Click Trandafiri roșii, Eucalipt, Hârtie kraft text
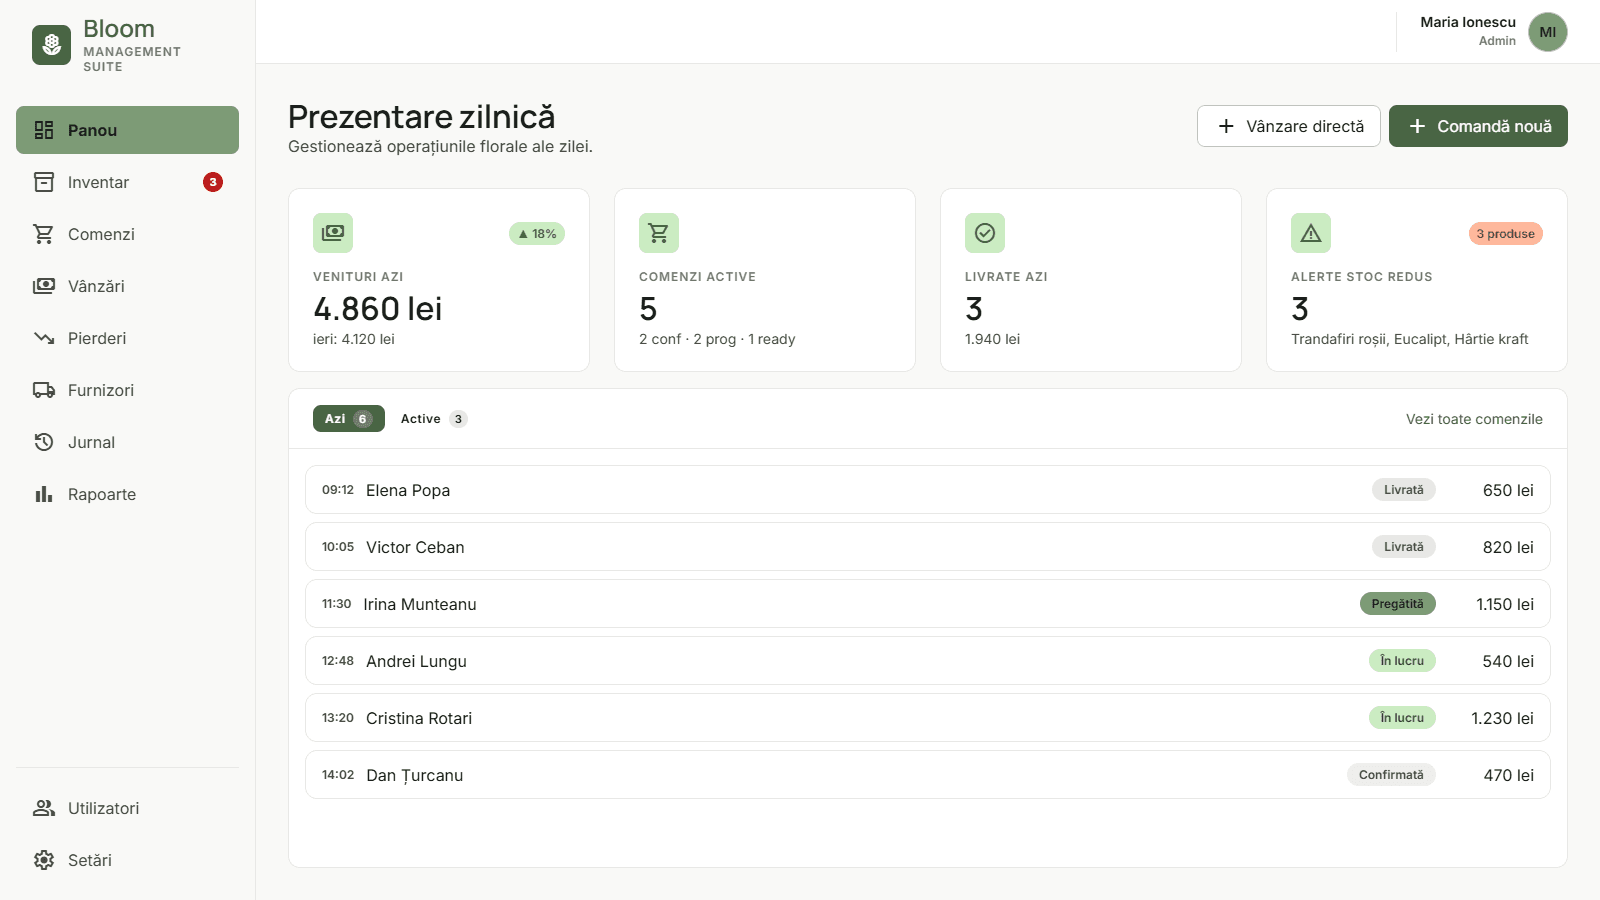Screen dimensions: 1600x900 coord(1410,339)
